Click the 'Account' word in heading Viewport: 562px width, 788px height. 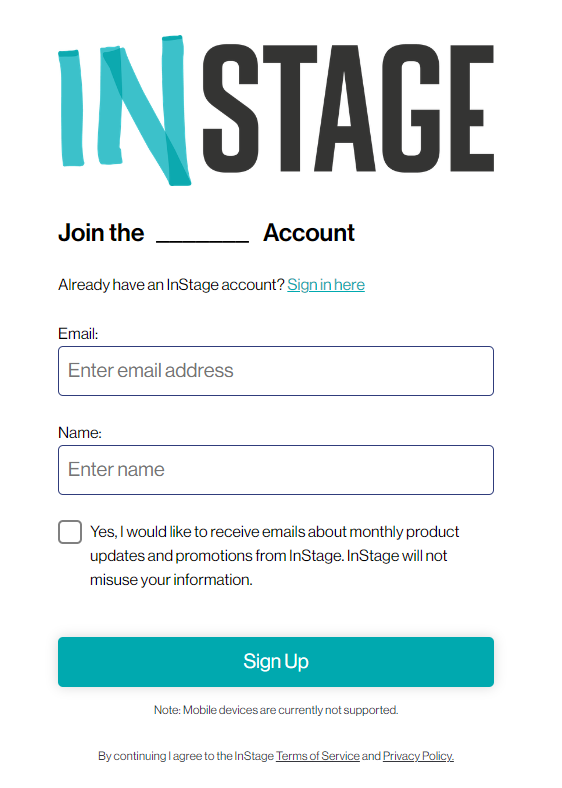309,233
